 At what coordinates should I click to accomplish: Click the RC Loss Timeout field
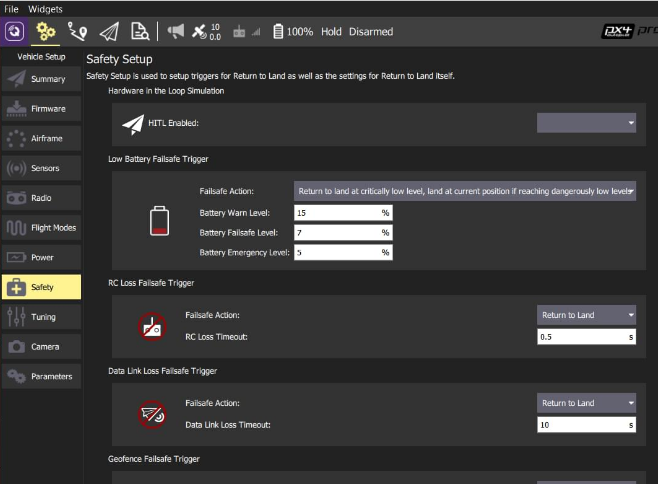(586, 337)
